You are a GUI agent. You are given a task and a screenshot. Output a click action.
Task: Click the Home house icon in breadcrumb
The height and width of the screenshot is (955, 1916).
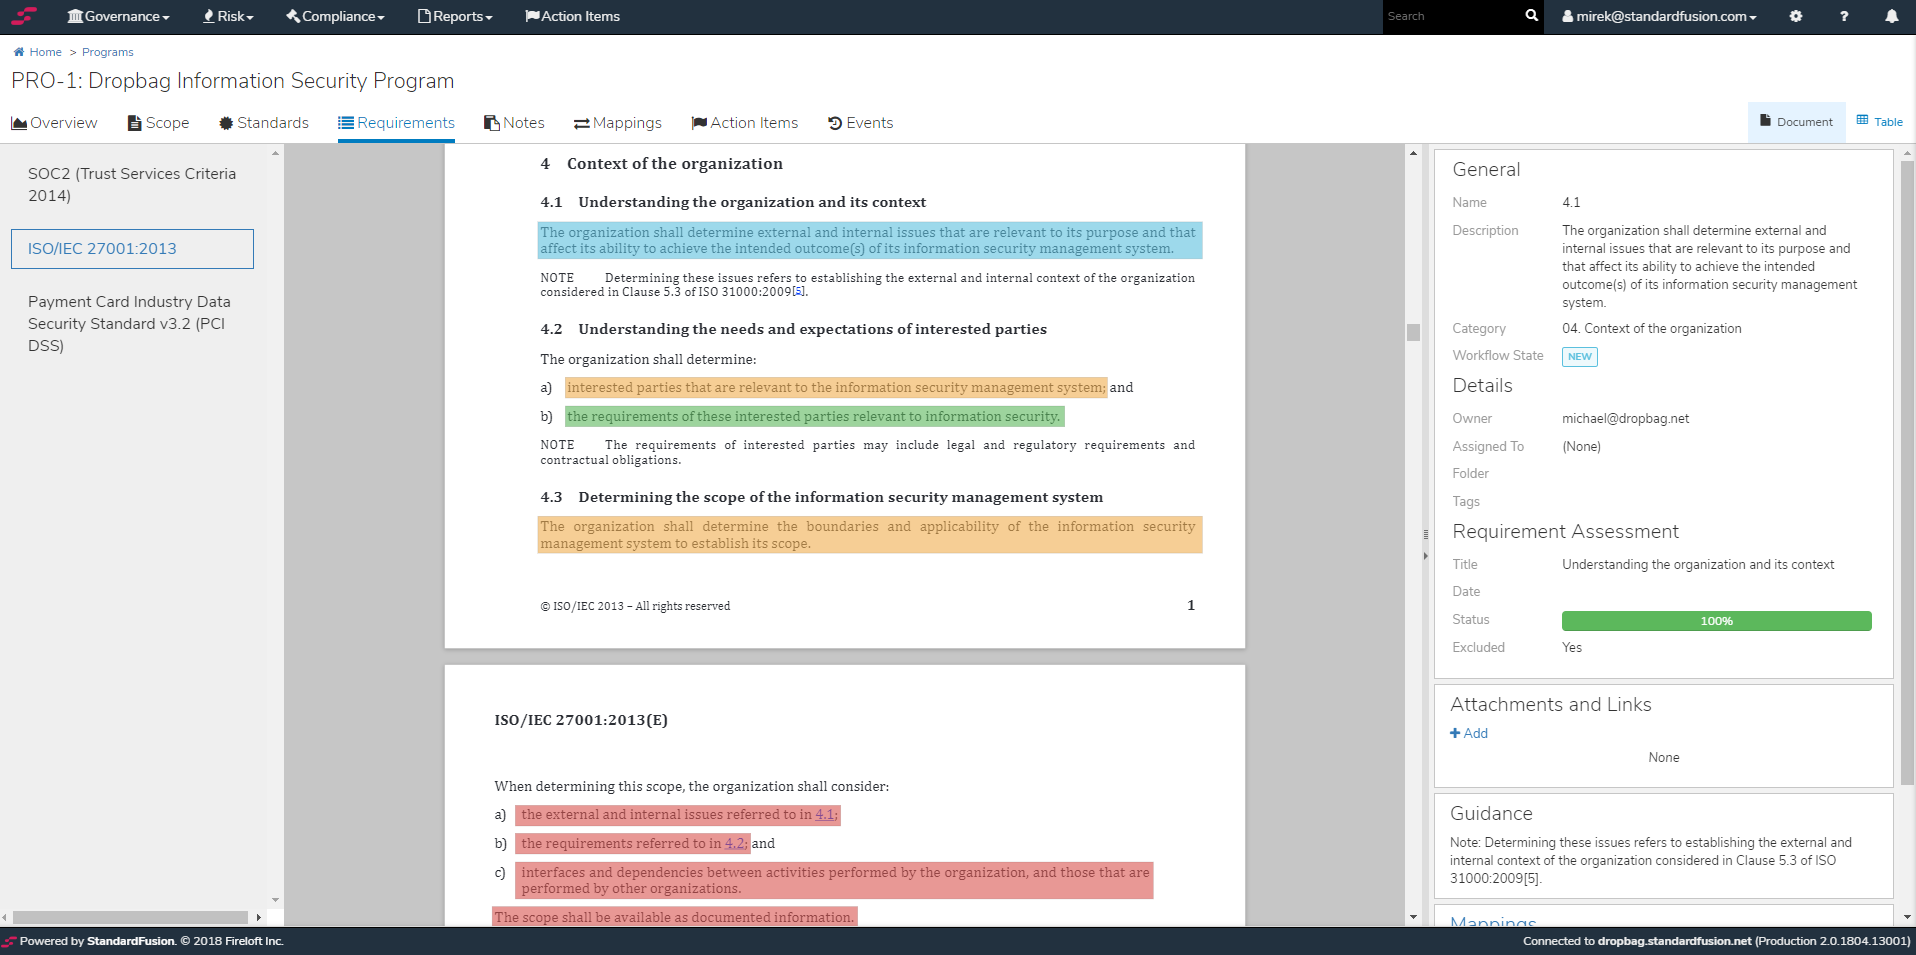19,52
